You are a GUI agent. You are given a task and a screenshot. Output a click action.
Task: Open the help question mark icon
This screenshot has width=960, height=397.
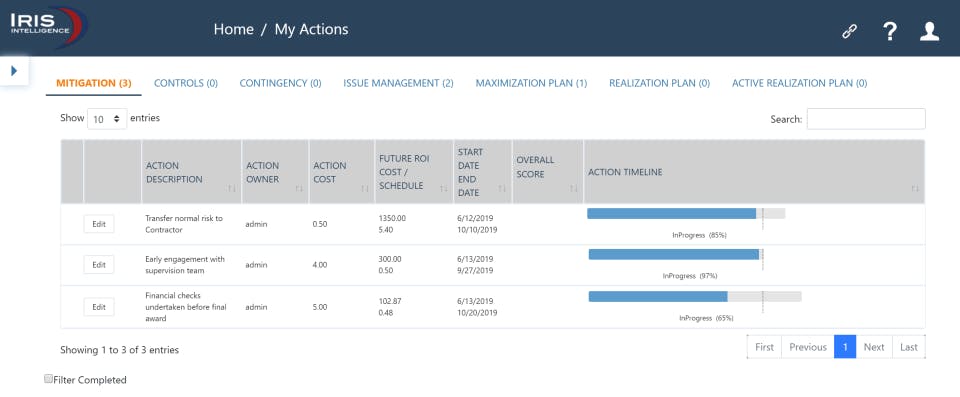(890, 31)
